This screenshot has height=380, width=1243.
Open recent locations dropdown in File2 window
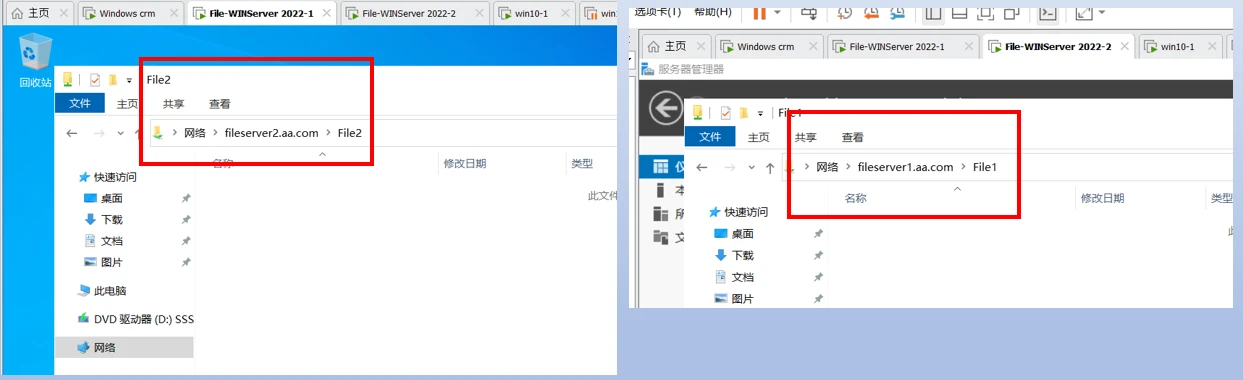(x=121, y=133)
